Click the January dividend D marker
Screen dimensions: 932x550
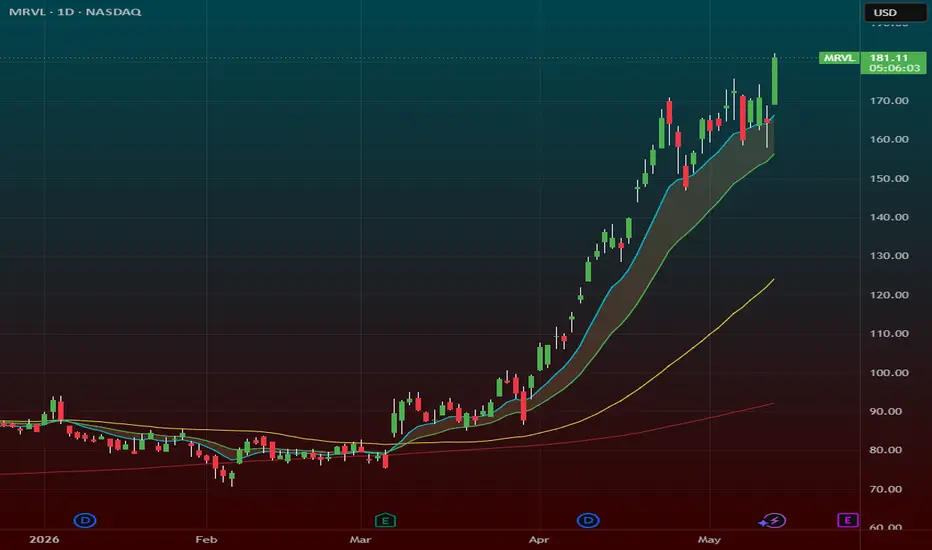85,521
